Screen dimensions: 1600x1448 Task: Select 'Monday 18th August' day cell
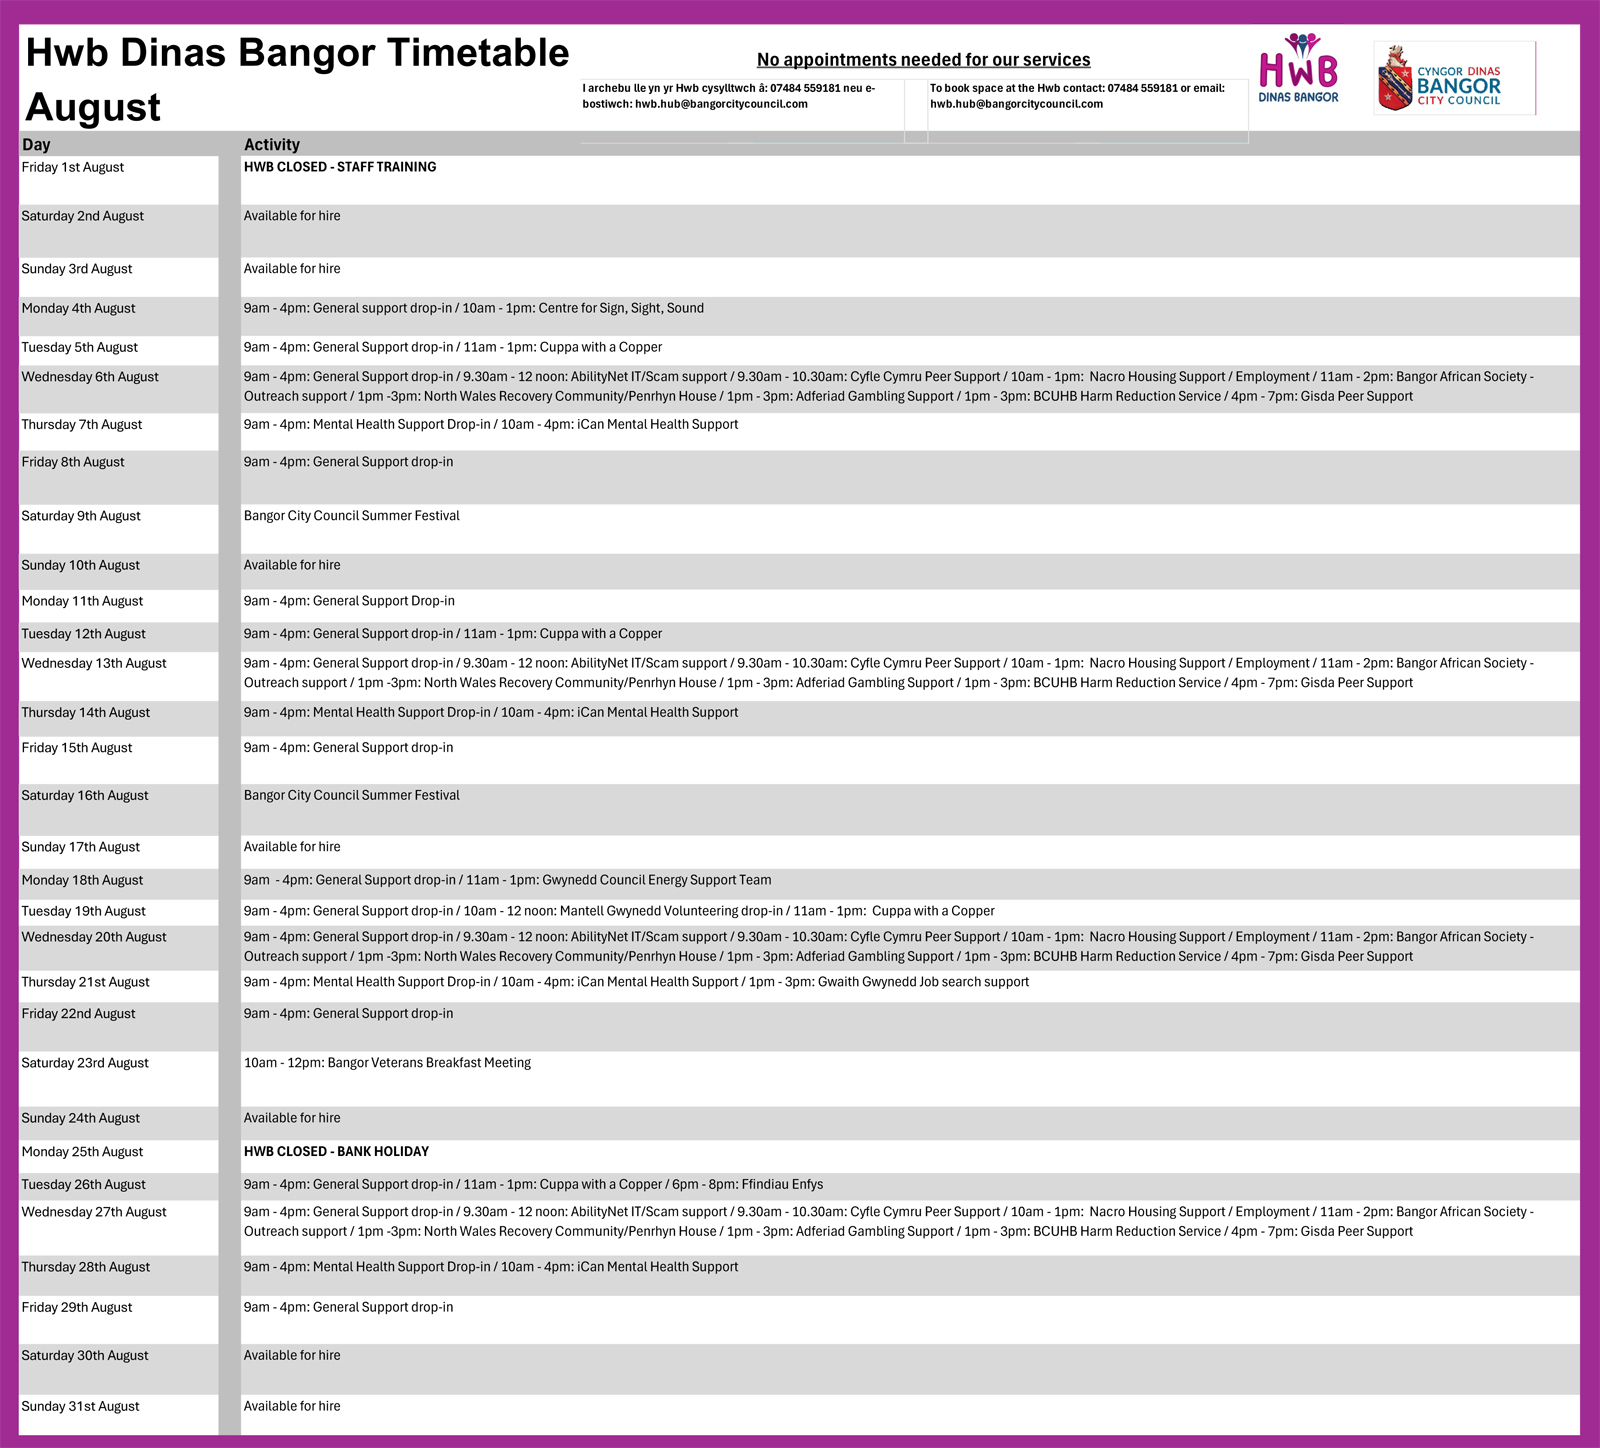[119, 884]
